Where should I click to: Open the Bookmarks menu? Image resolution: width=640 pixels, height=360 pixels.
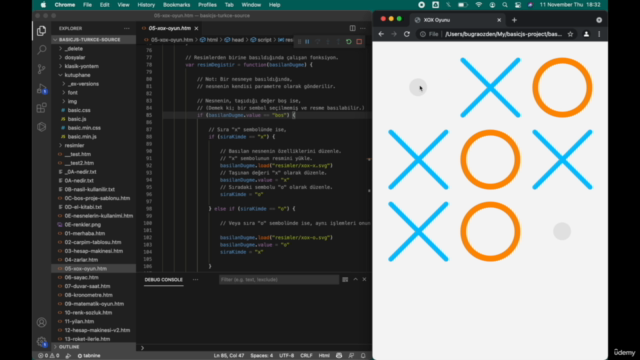[176, 5]
